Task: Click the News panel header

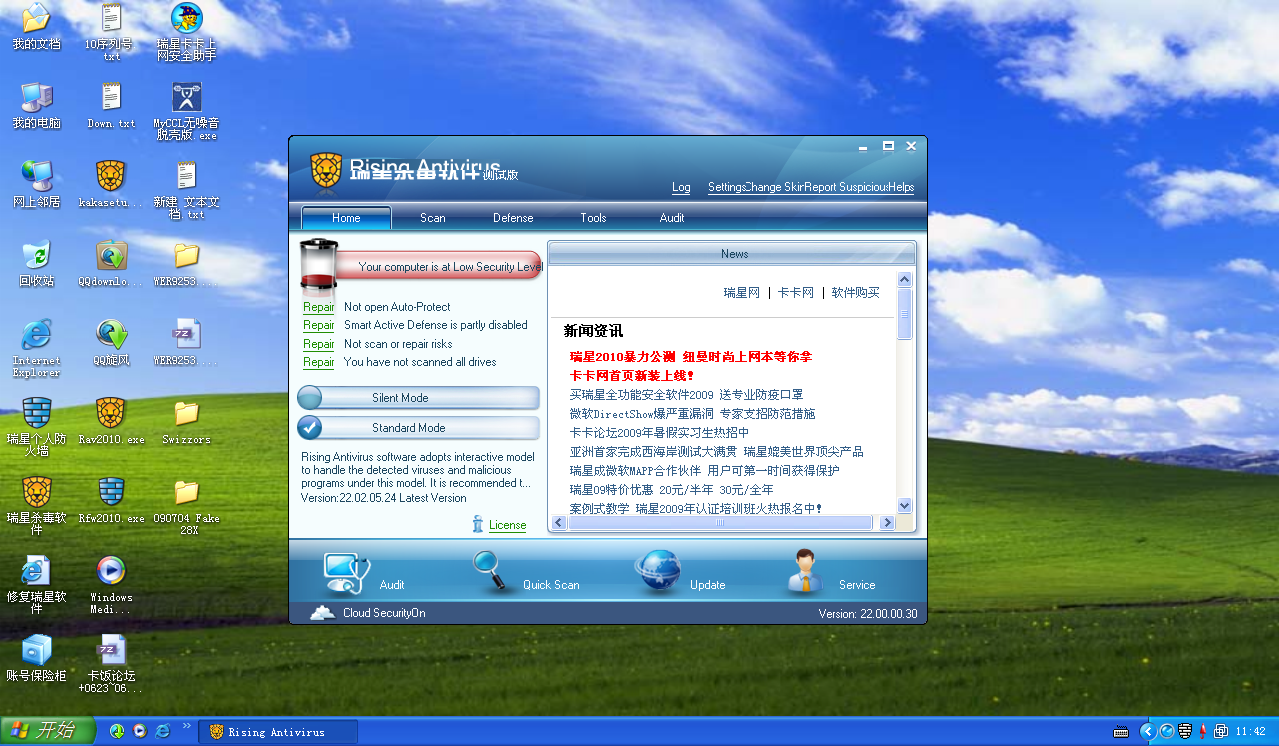Action: [x=734, y=254]
